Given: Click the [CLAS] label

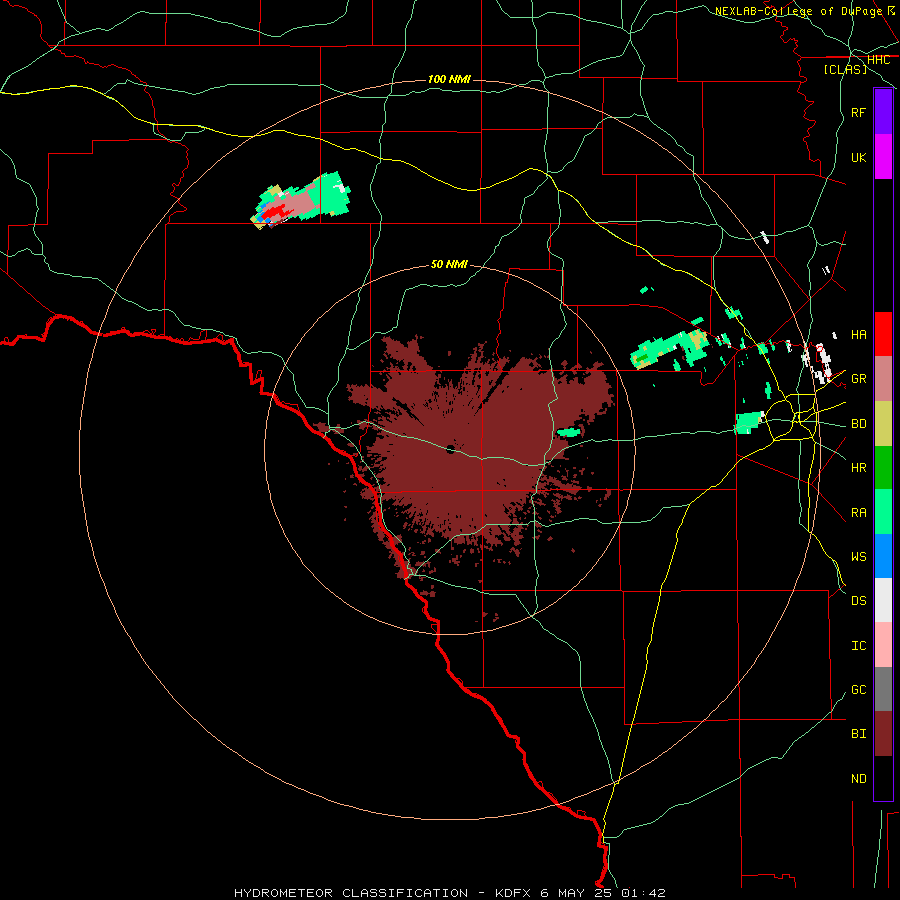Looking at the screenshot, I should [845, 70].
